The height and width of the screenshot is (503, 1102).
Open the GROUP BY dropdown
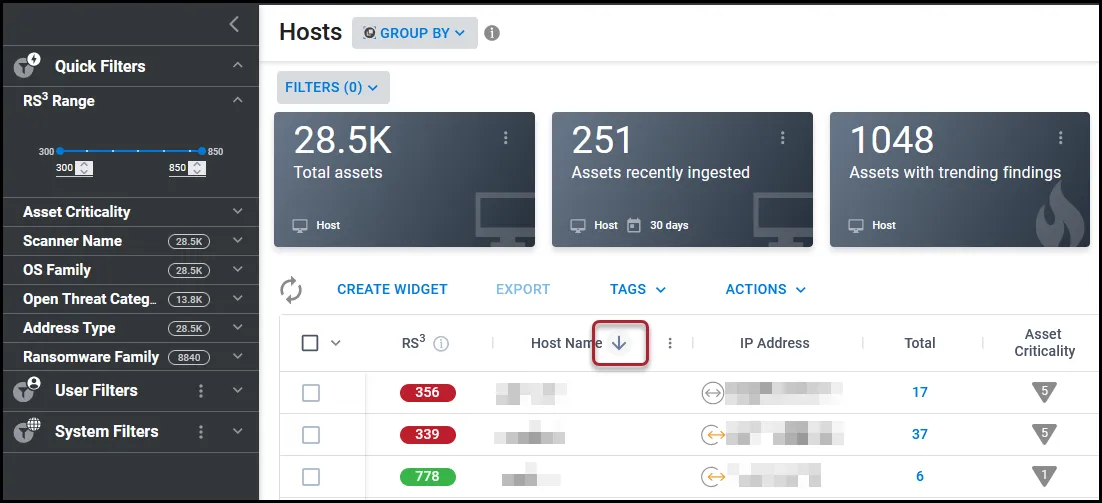[x=415, y=33]
